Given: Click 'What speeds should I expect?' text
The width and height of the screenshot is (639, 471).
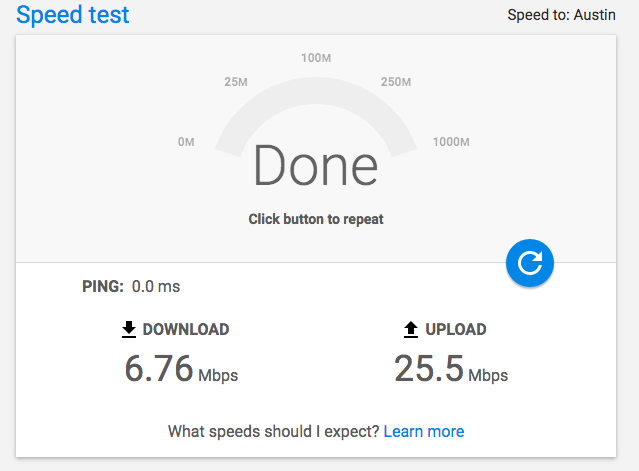Looking at the screenshot, I should pos(273,431).
